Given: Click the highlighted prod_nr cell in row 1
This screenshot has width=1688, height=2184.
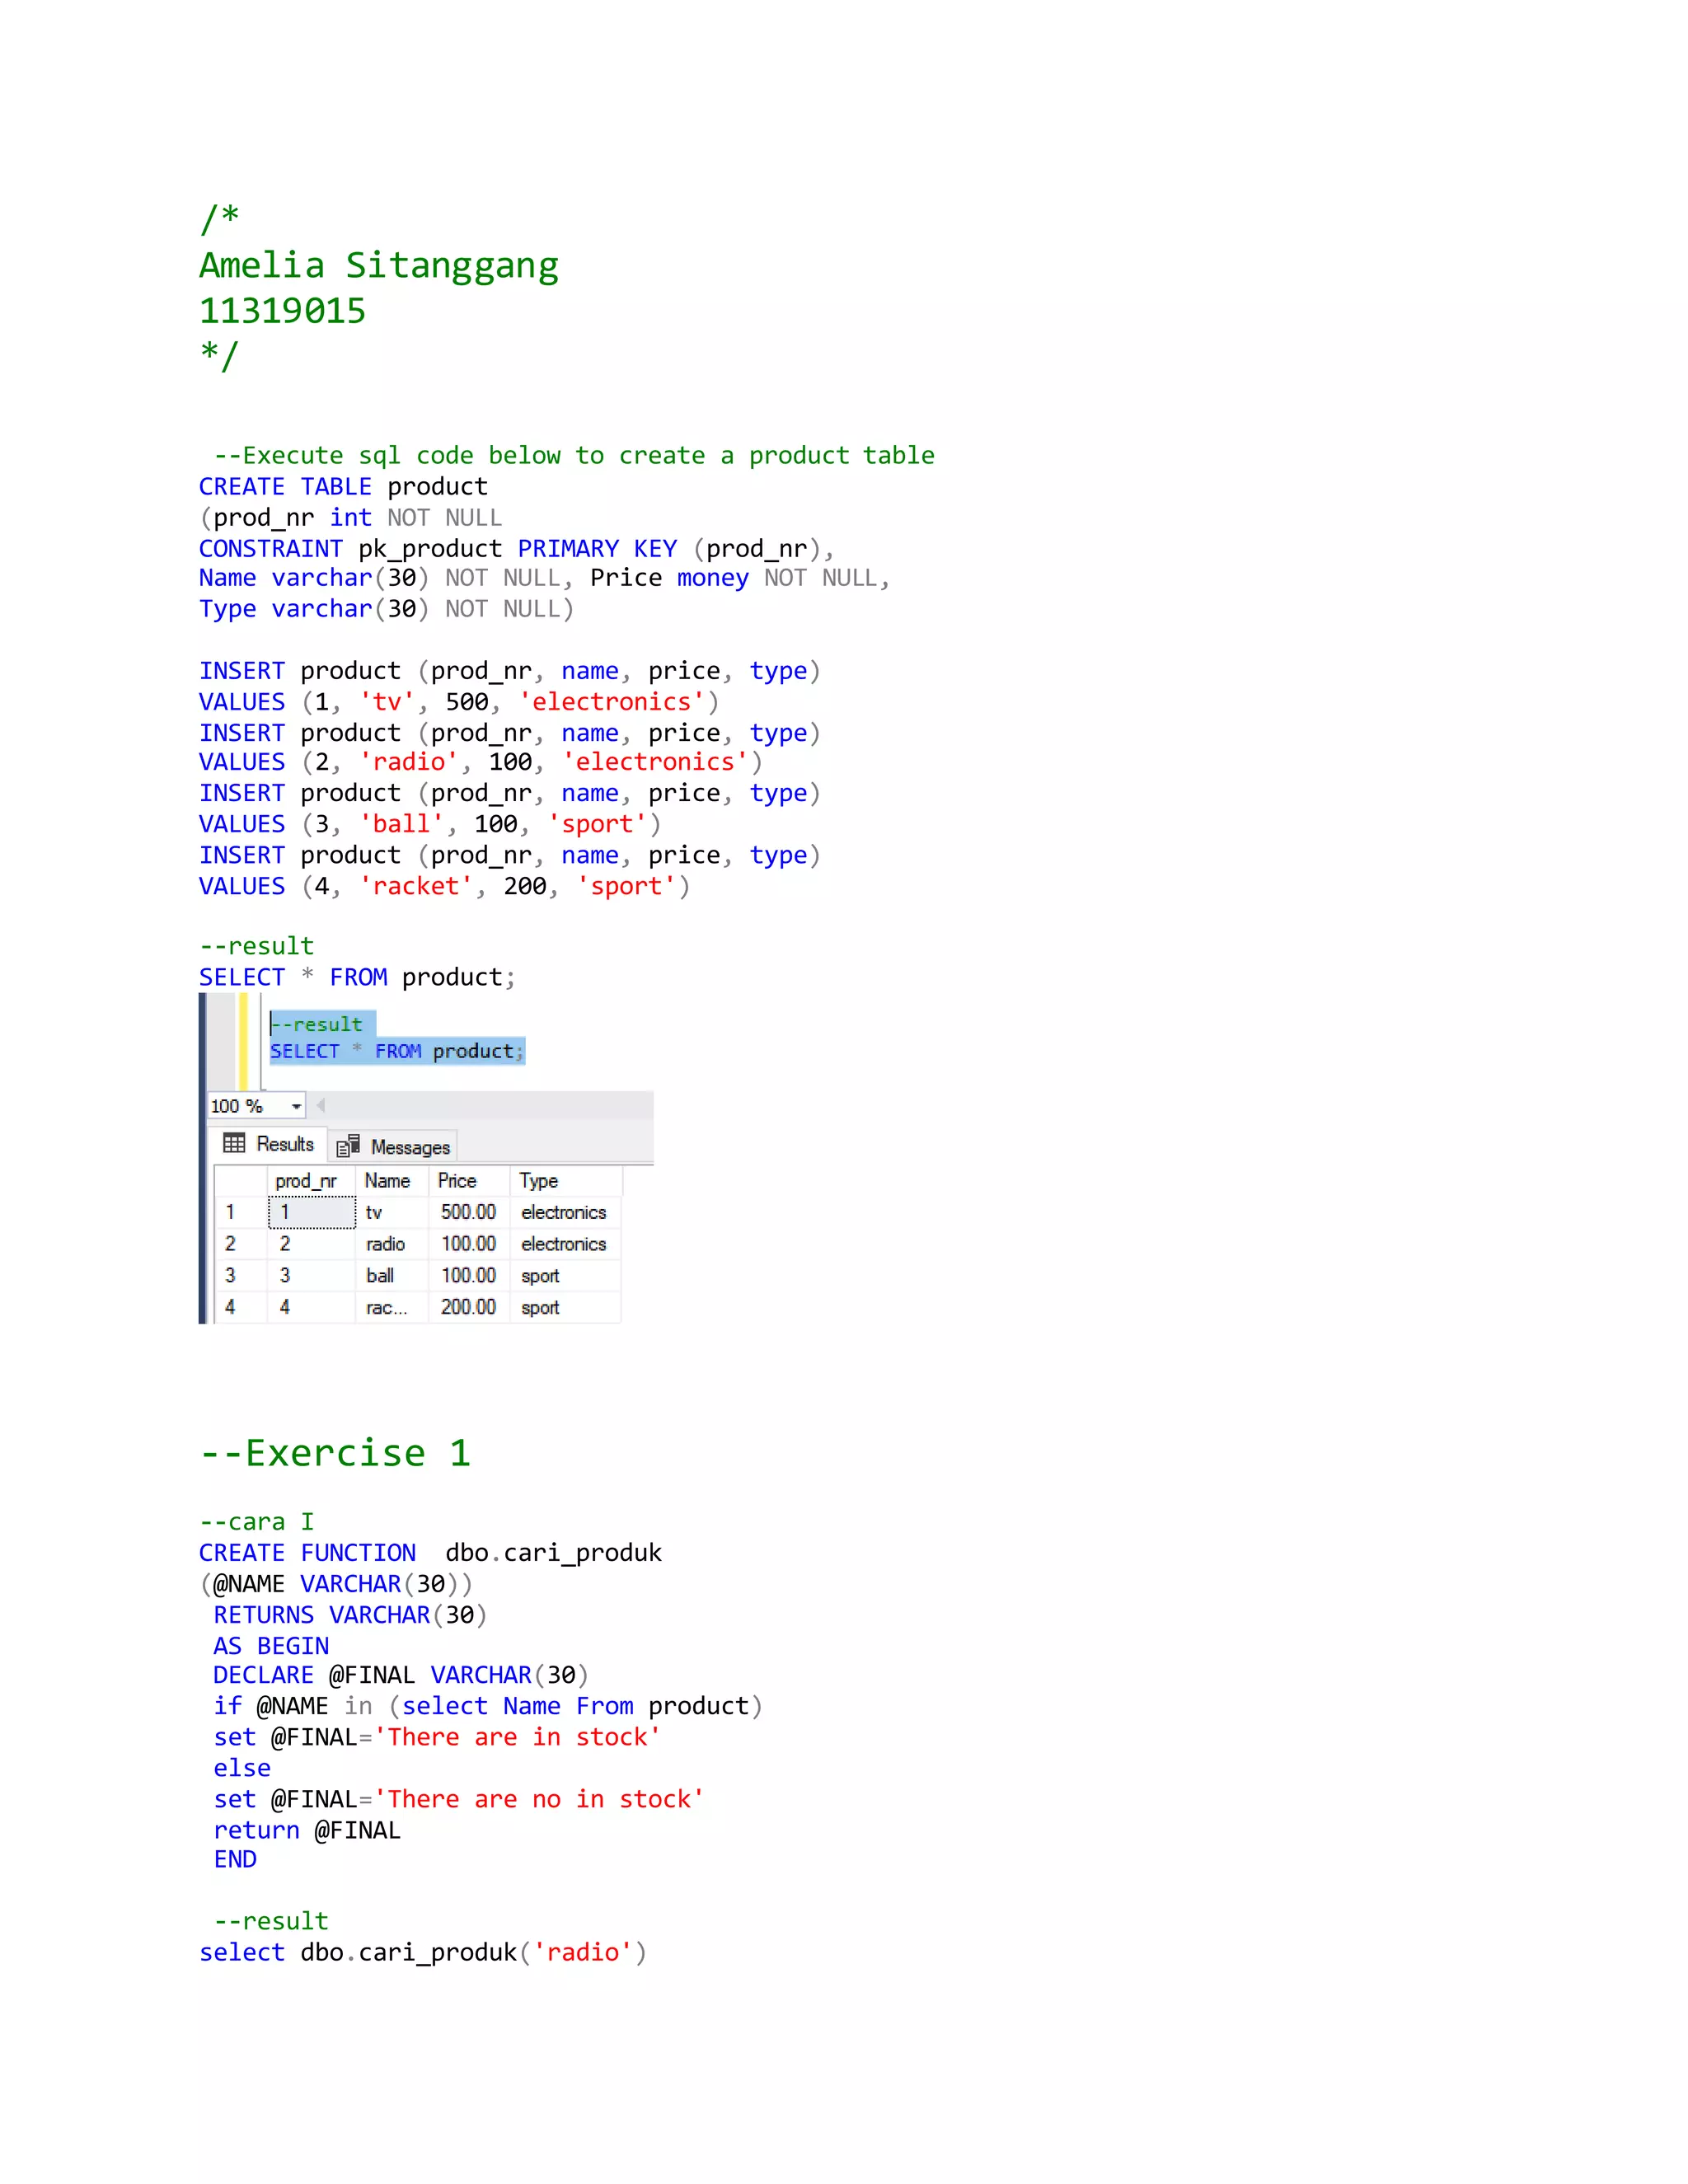Looking at the screenshot, I should tap(311, 1212).
